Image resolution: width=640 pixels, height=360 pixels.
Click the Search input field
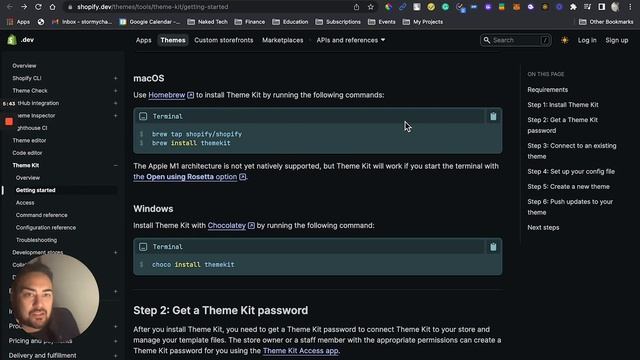click(x=516, y=40)
